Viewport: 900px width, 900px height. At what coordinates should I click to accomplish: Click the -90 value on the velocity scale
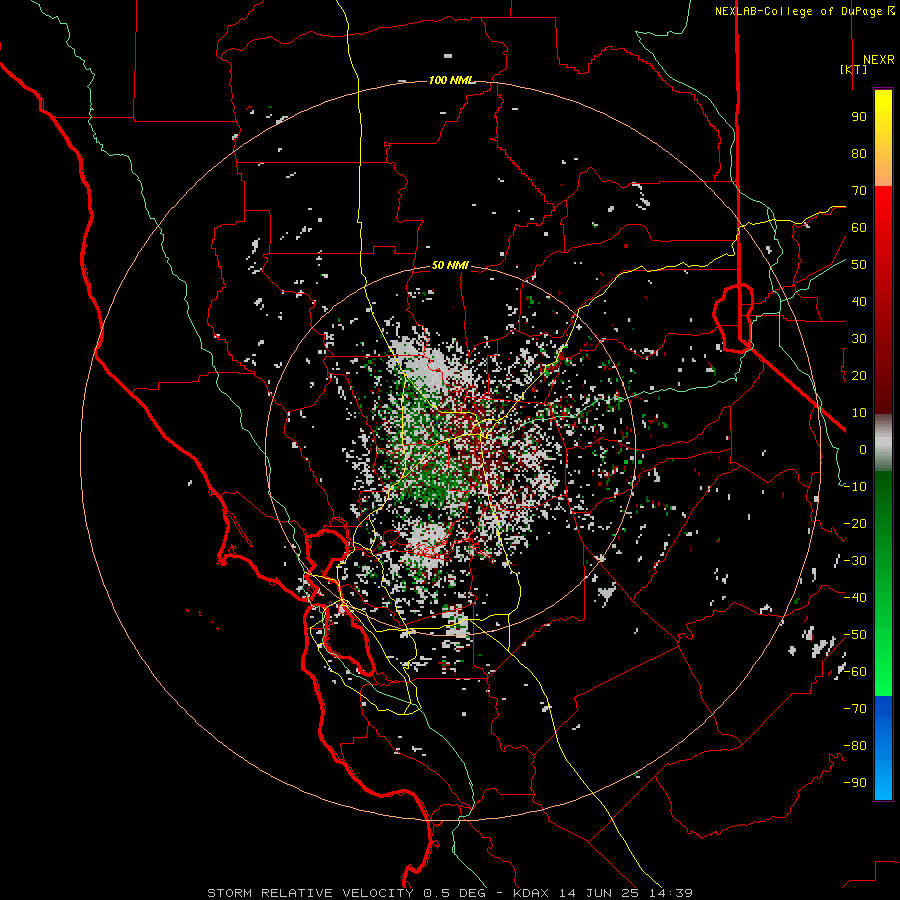pos(855,783)
